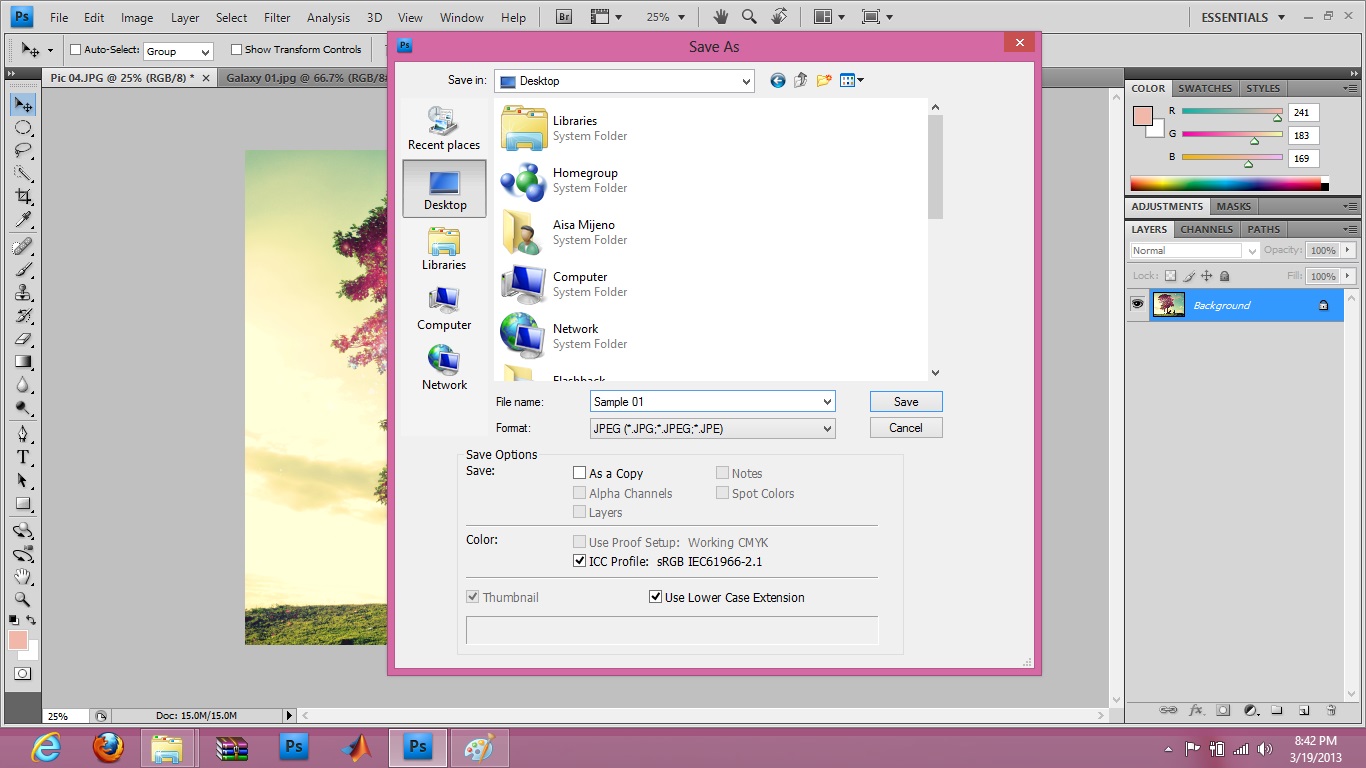Tick the Auto-Select checkbox
Image resolution: width=1366 pixels, height=768 pixels.
75,49
